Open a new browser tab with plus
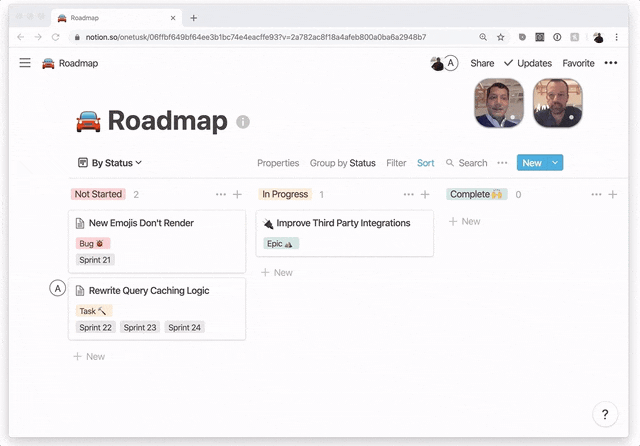Viewport: 640px width, 446px height. [x=194, y=18]
